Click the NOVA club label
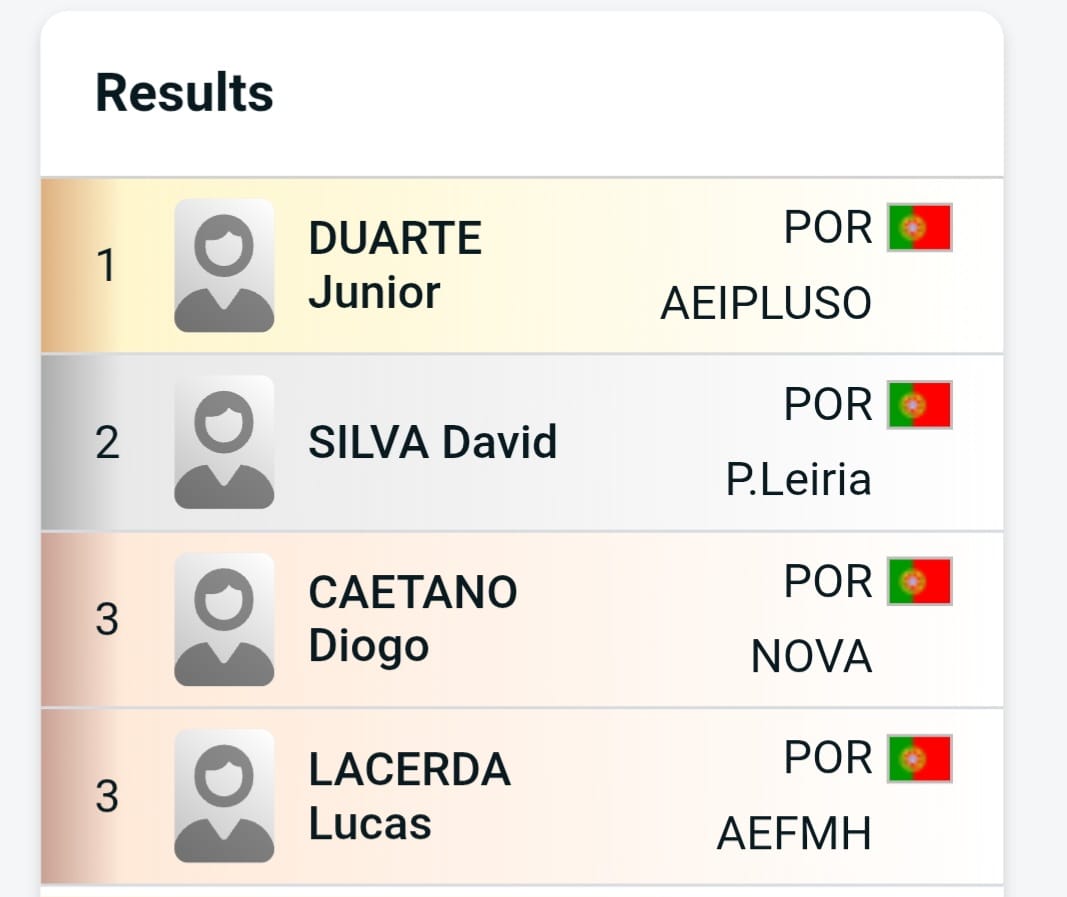 (811, 658)
